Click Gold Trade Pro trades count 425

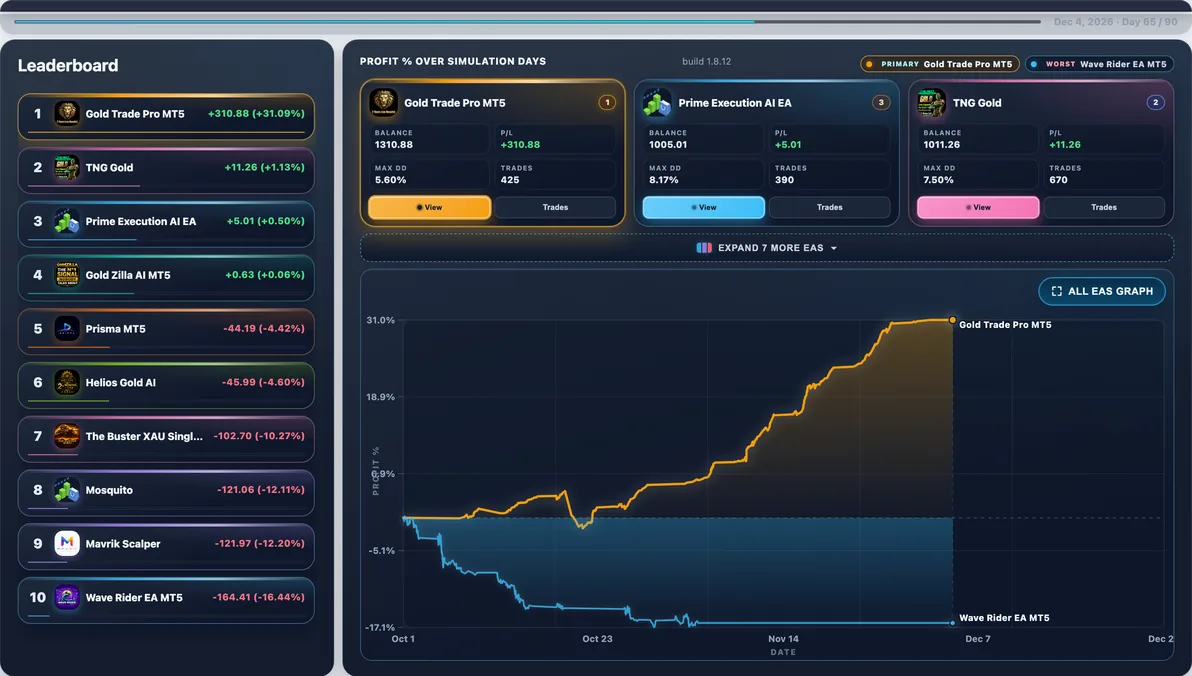coord(510,180)
